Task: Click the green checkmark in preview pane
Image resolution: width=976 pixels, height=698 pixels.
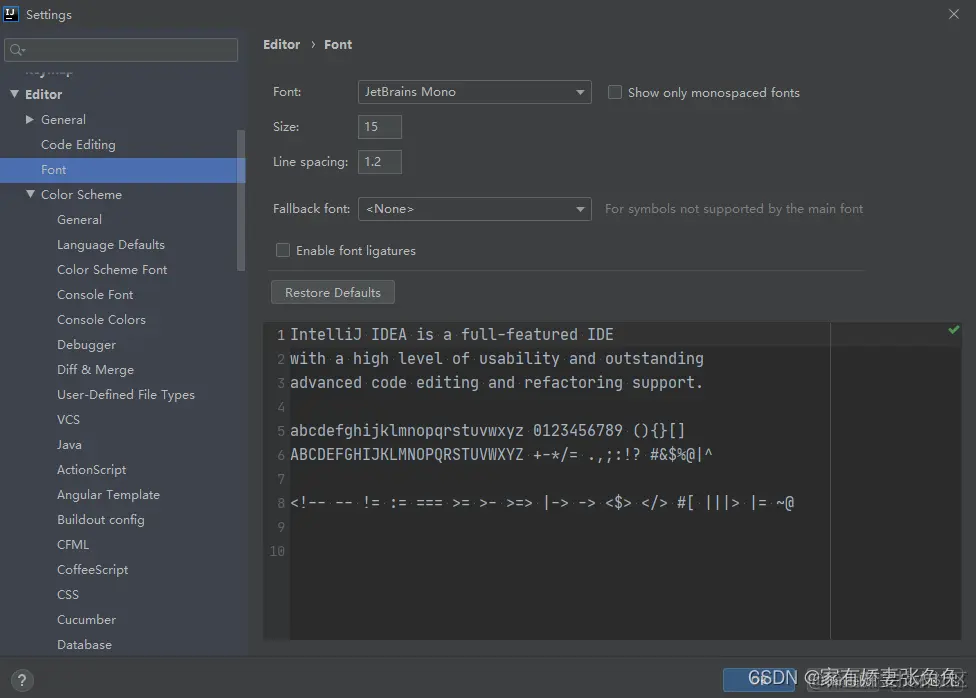Action: pyautogui.click(x=954, y=329)
